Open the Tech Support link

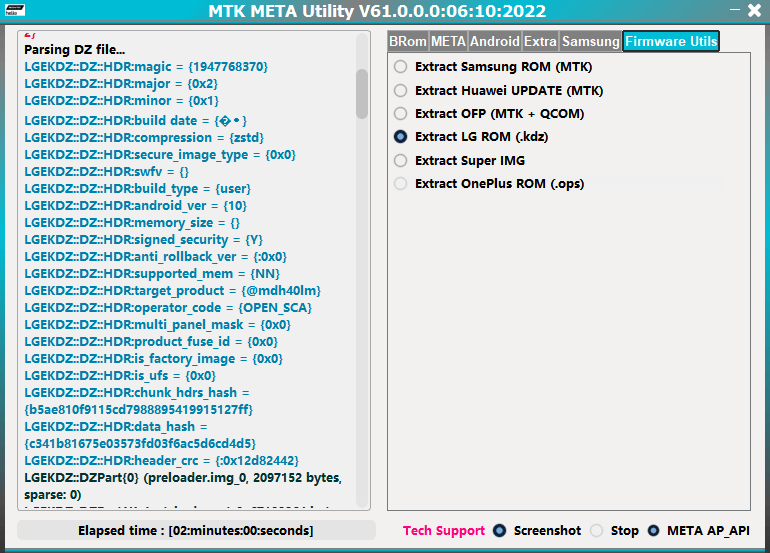444,531
